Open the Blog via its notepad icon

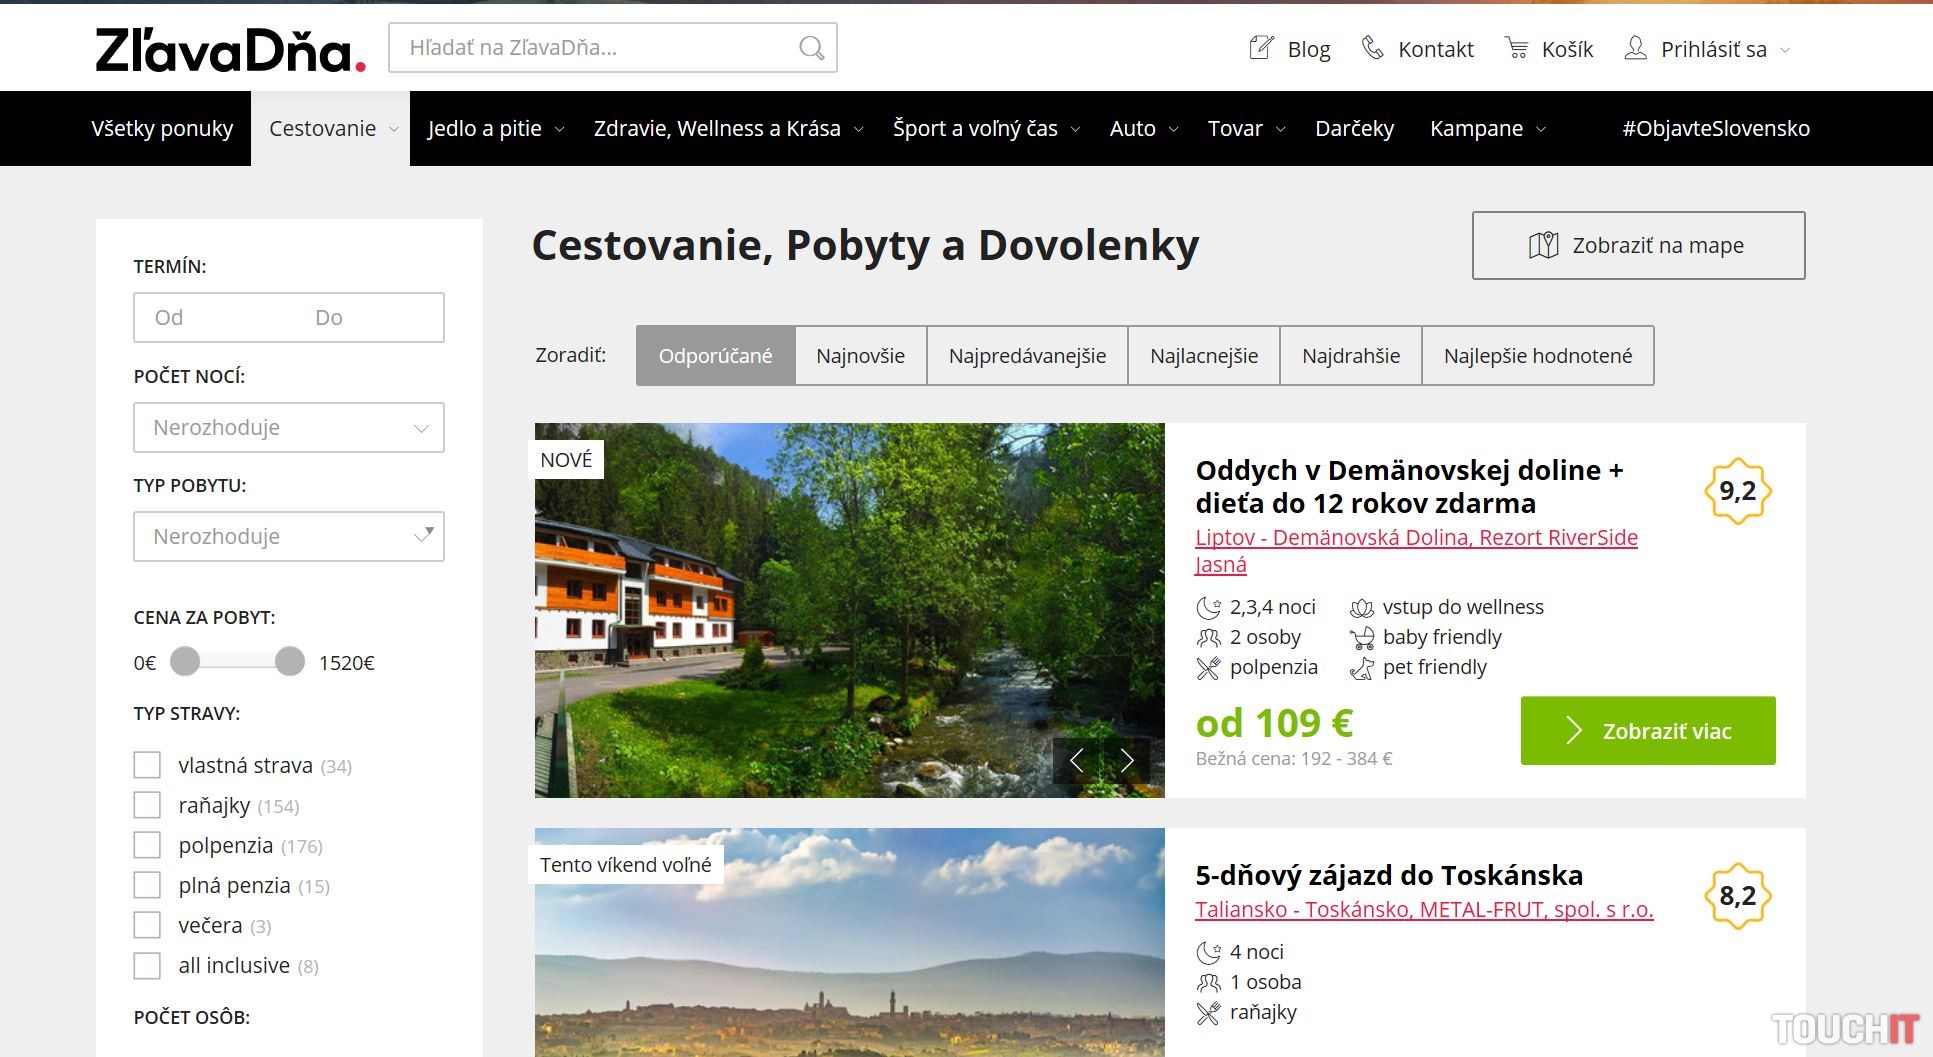(x=1262, y=48)
